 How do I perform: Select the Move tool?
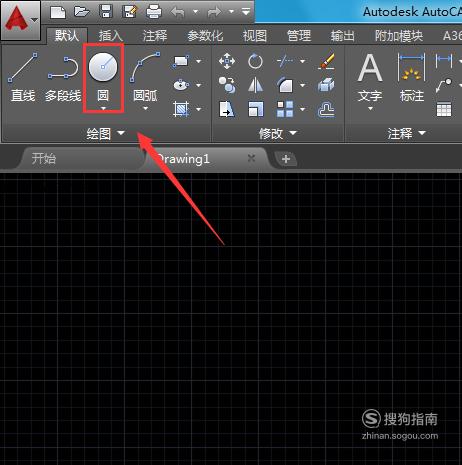[x=227, y=61]
